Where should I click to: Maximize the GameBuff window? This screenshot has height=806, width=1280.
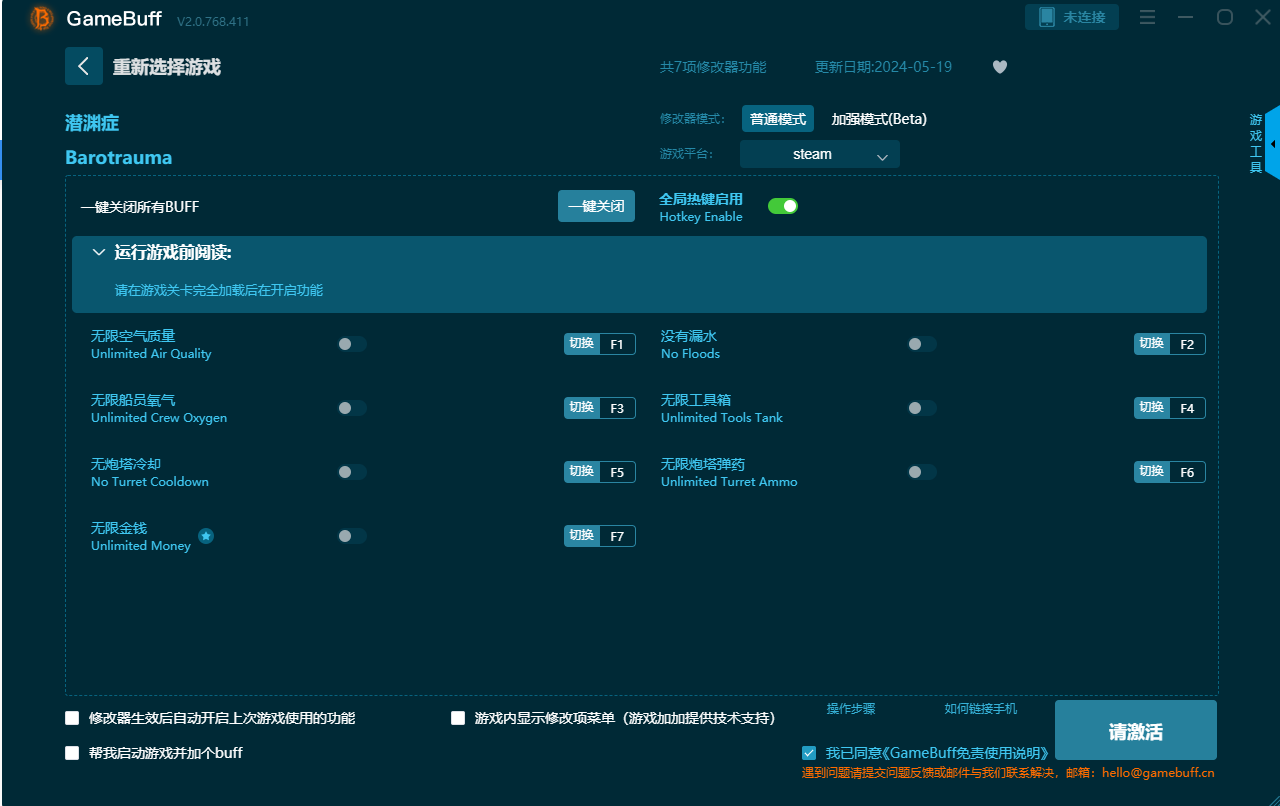tap(1225, 17)
